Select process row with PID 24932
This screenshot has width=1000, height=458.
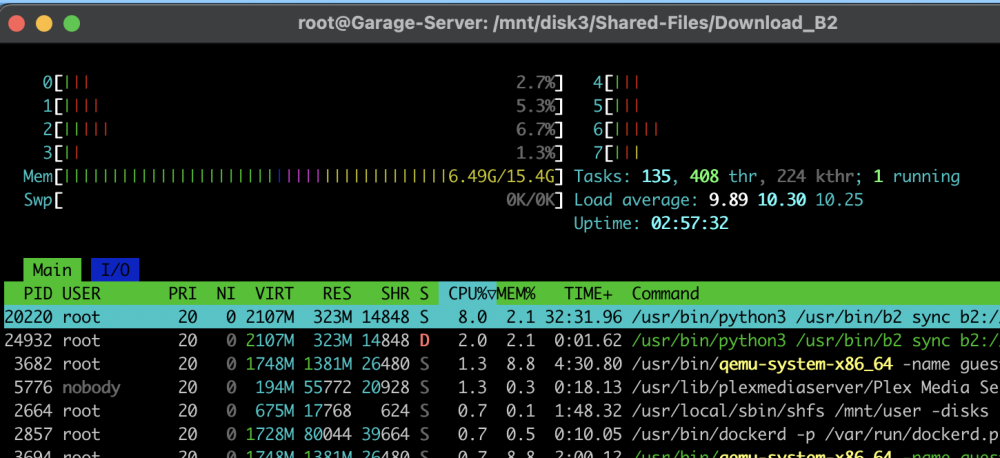coord(502,341)
